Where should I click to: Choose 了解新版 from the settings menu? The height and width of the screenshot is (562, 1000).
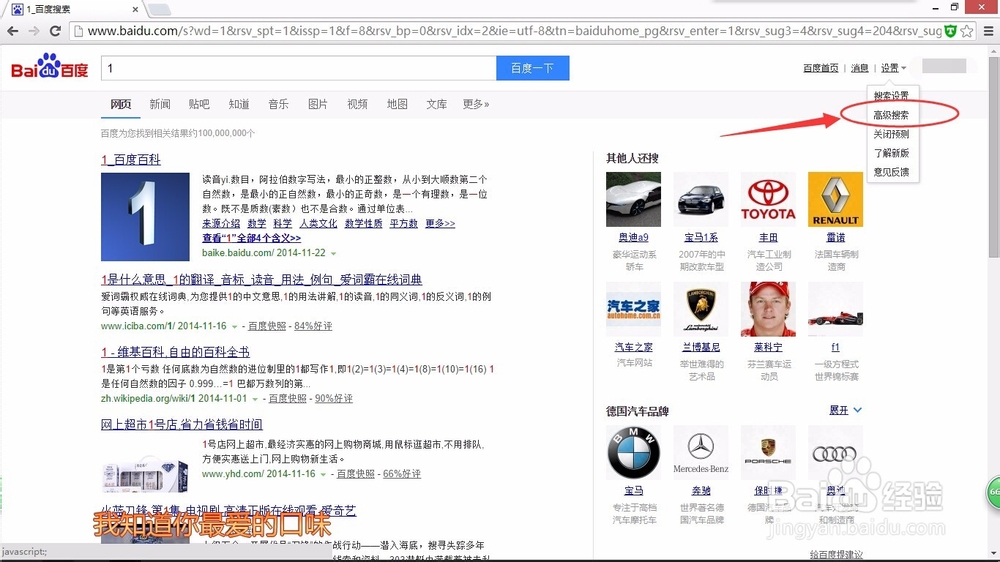pyautogui.click(x=891, y=153)
